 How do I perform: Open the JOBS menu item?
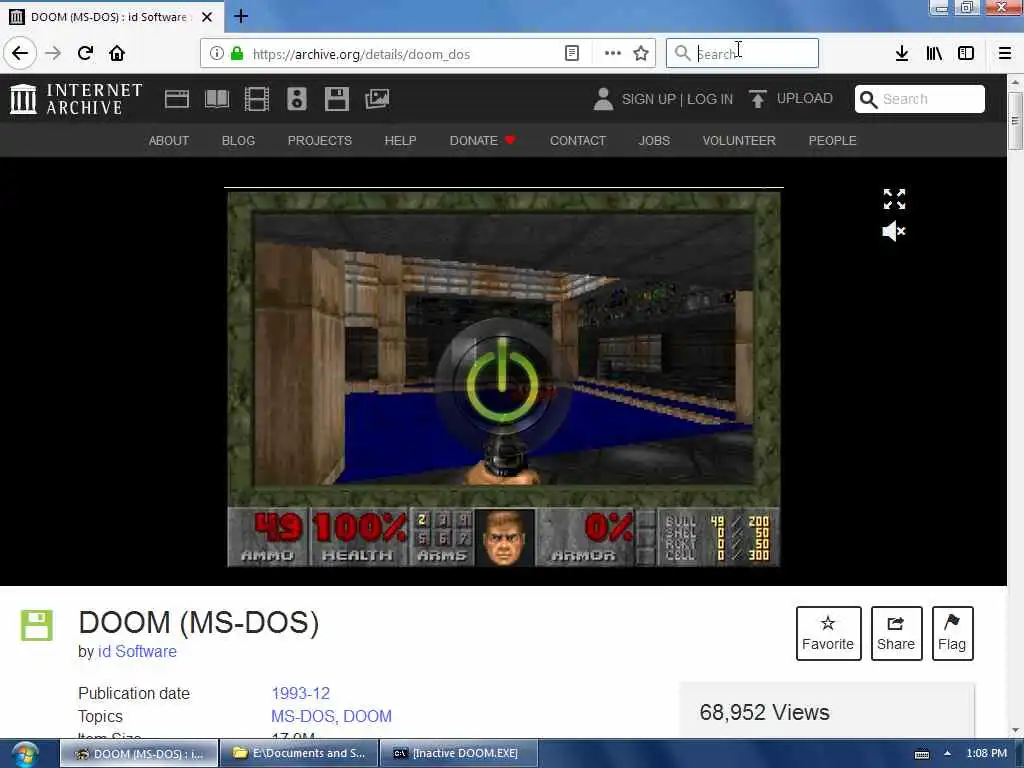point(654,140)
